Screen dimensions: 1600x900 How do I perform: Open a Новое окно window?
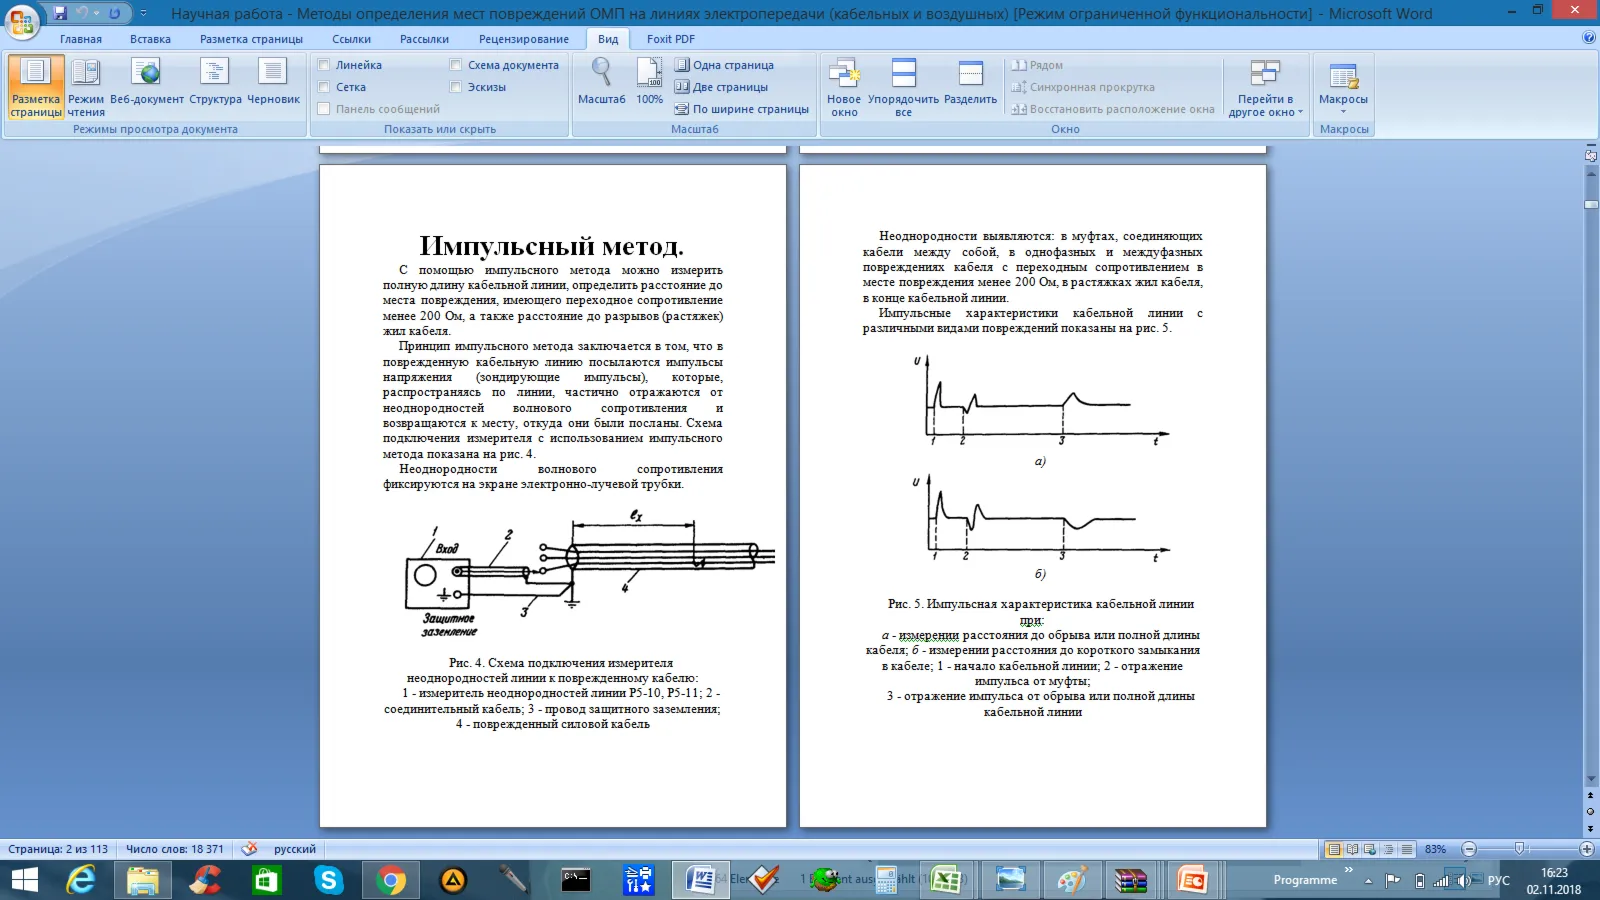coord(844,87)
